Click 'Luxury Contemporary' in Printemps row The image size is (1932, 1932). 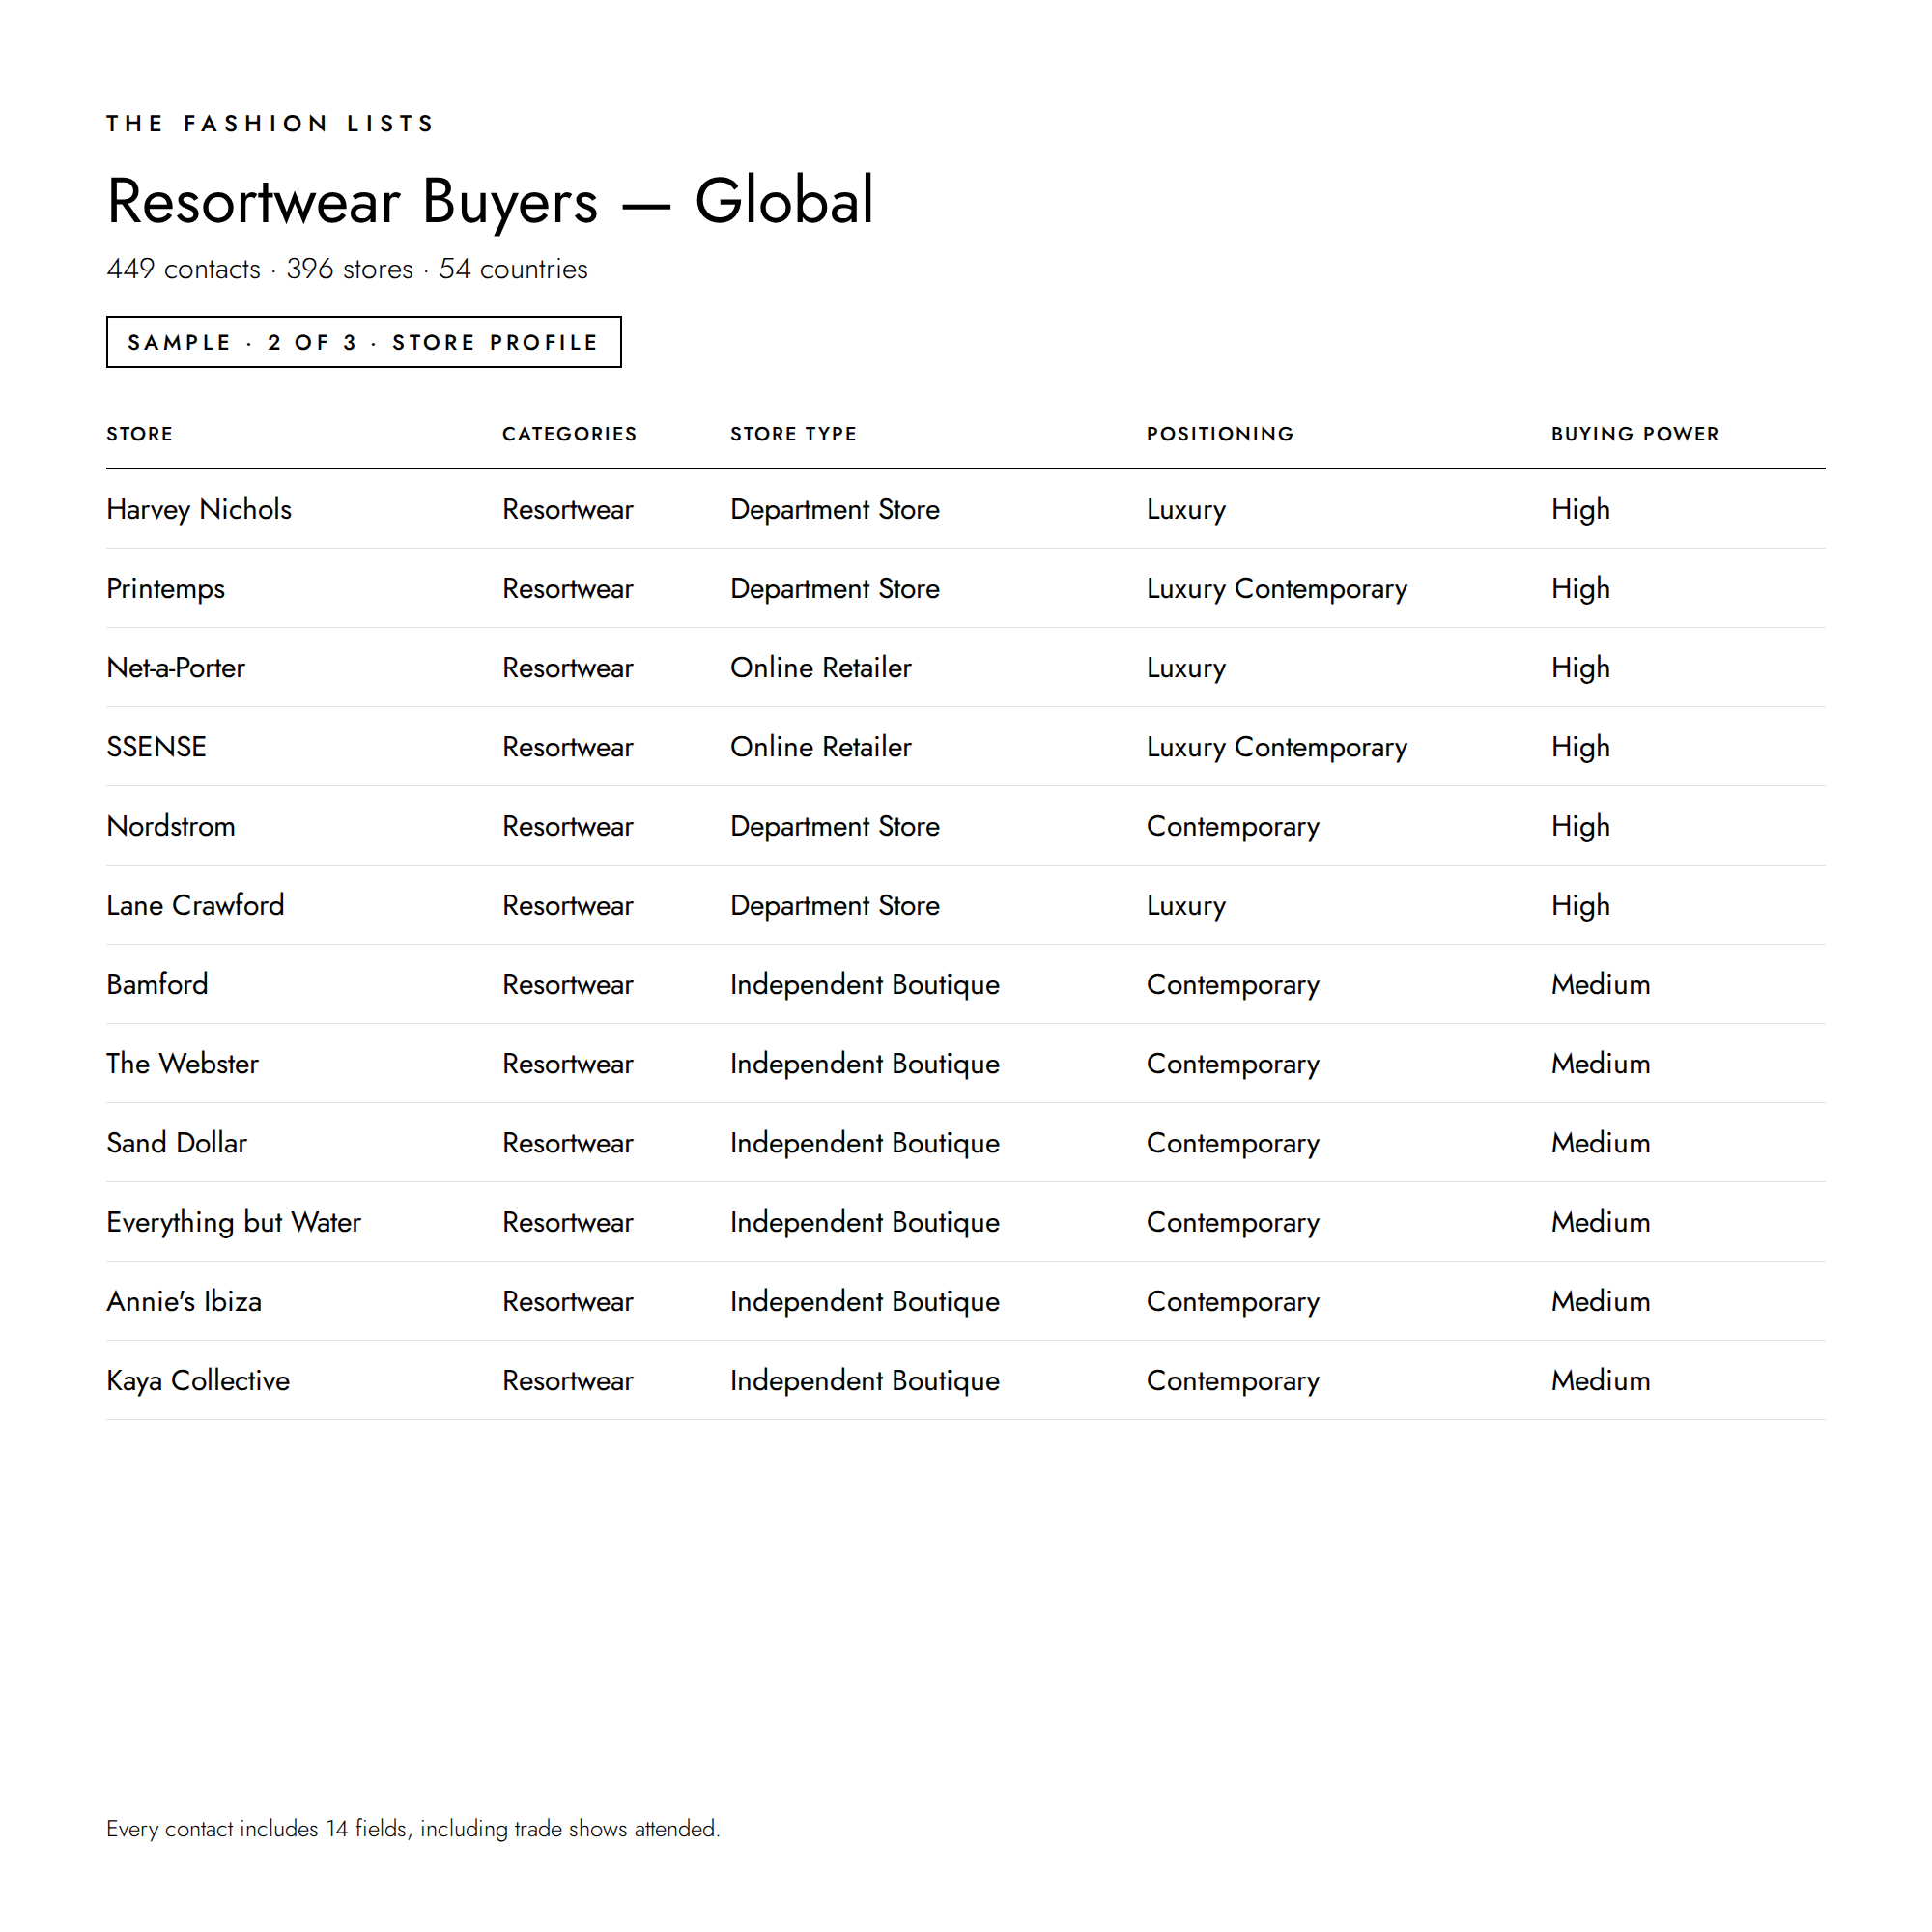click(1277, 588)
